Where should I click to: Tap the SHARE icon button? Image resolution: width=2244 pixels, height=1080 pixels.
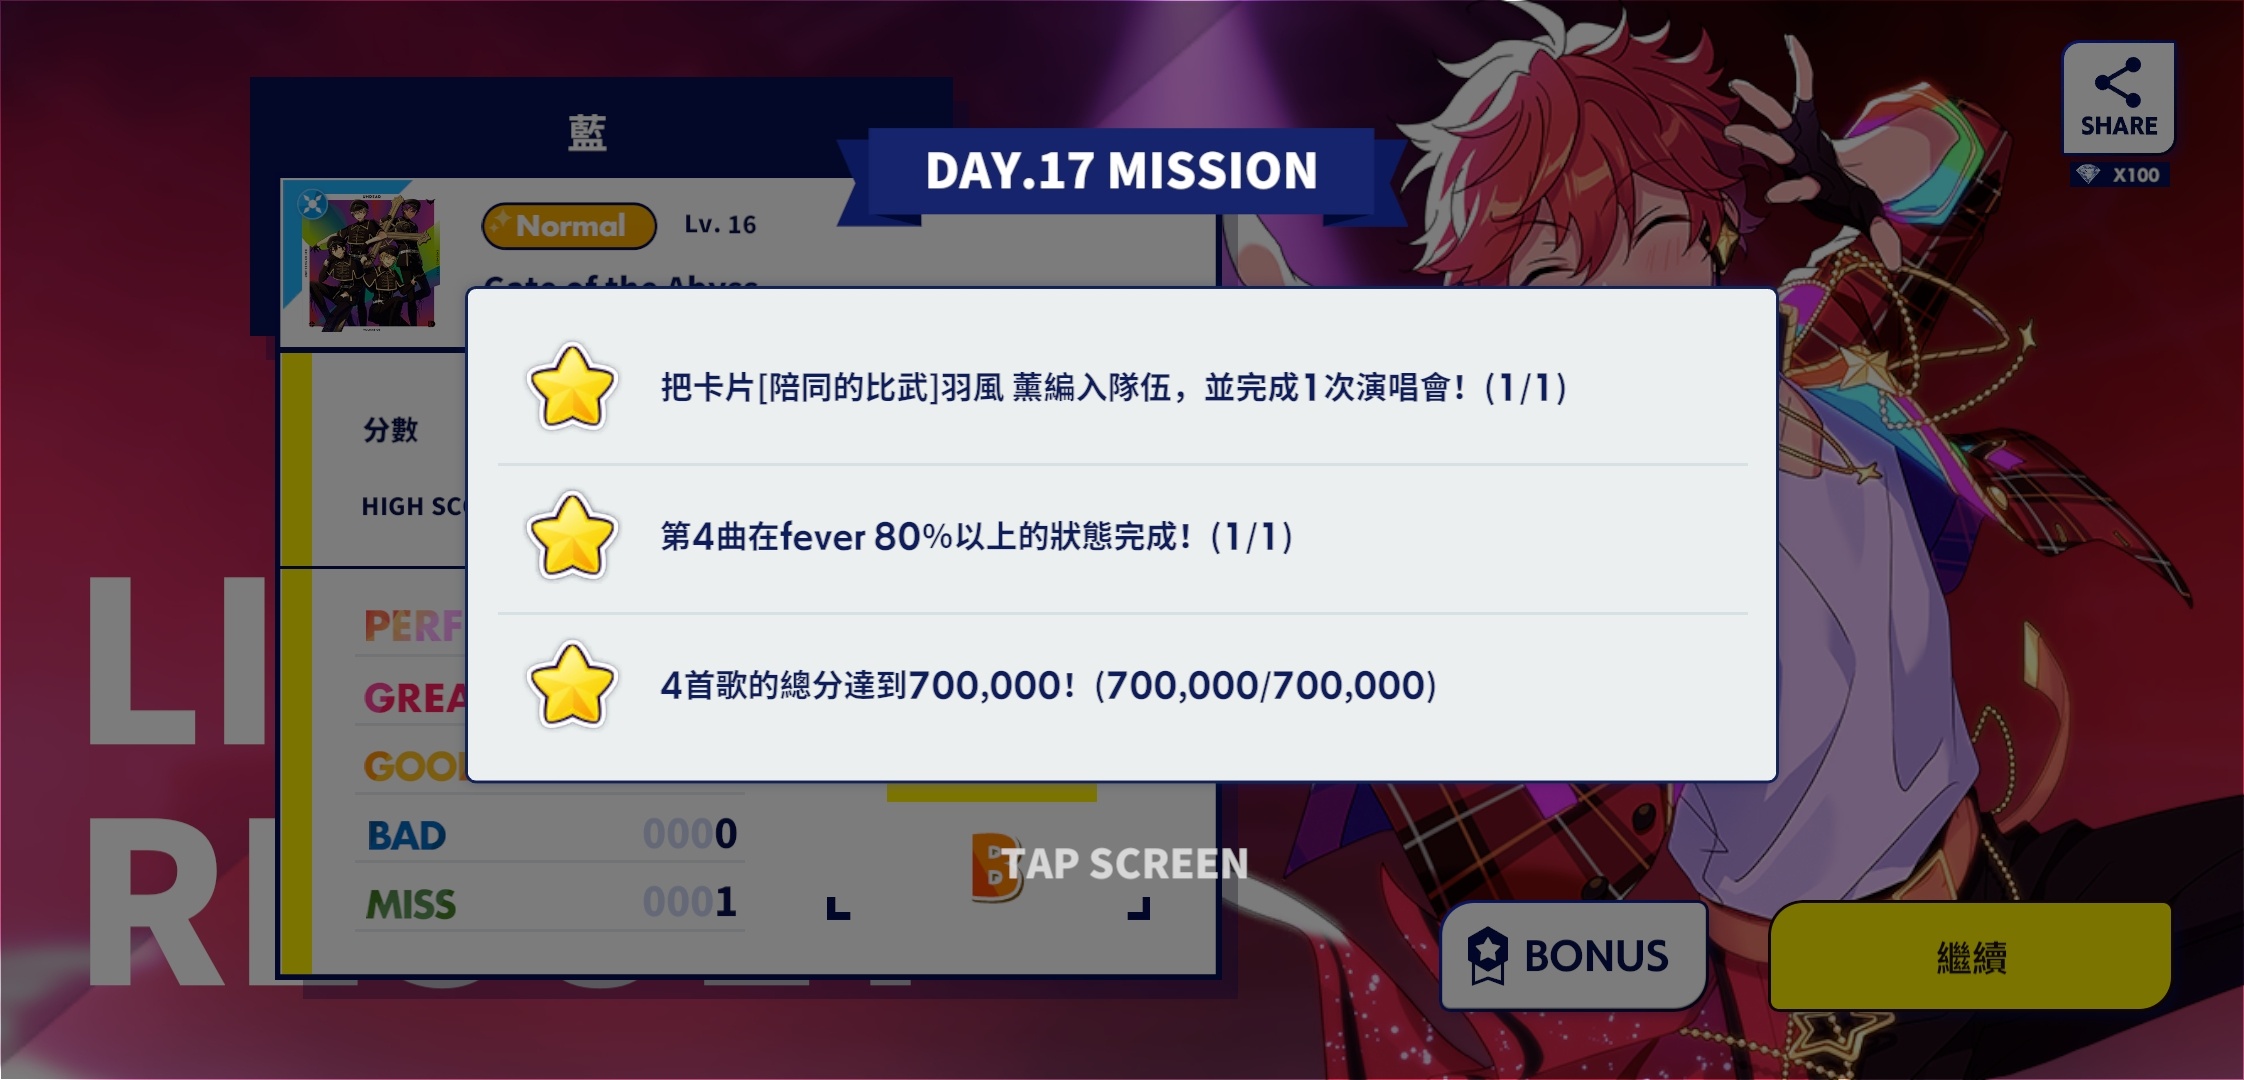(2118, 97)
